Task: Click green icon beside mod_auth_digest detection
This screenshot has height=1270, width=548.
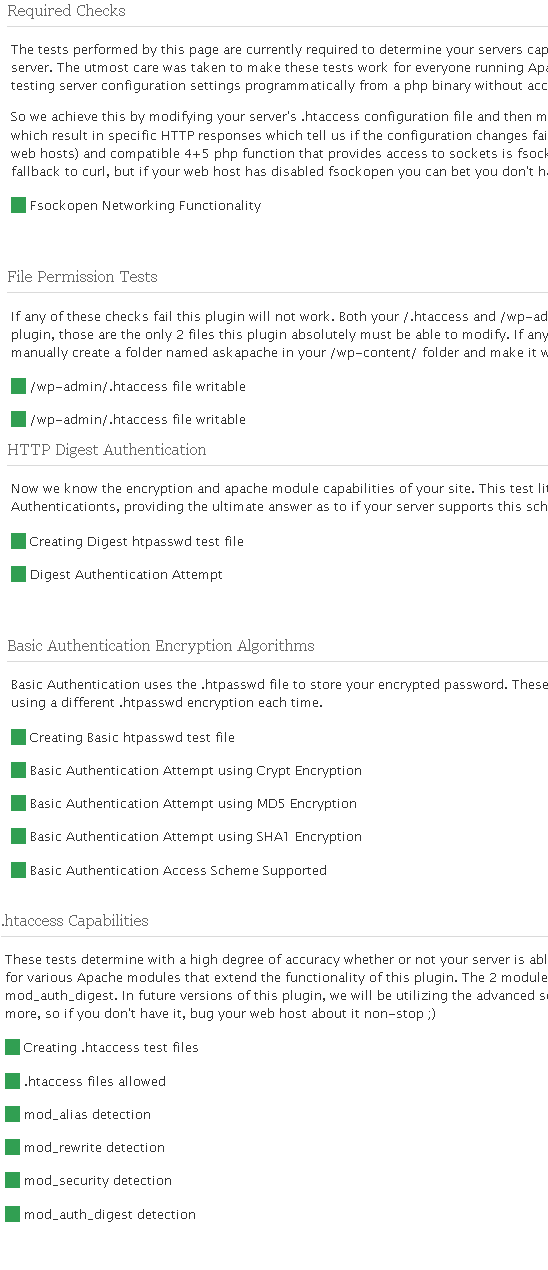Action: (x=12, y=1214)
